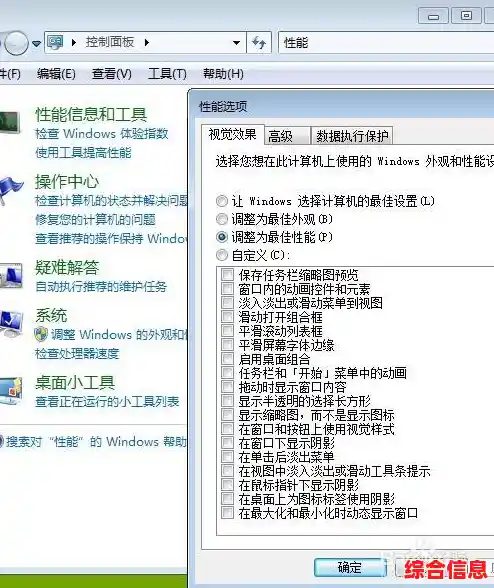Click 调整 Windows 的外观和性能 link
494x588 pixels.
point(119,334)
